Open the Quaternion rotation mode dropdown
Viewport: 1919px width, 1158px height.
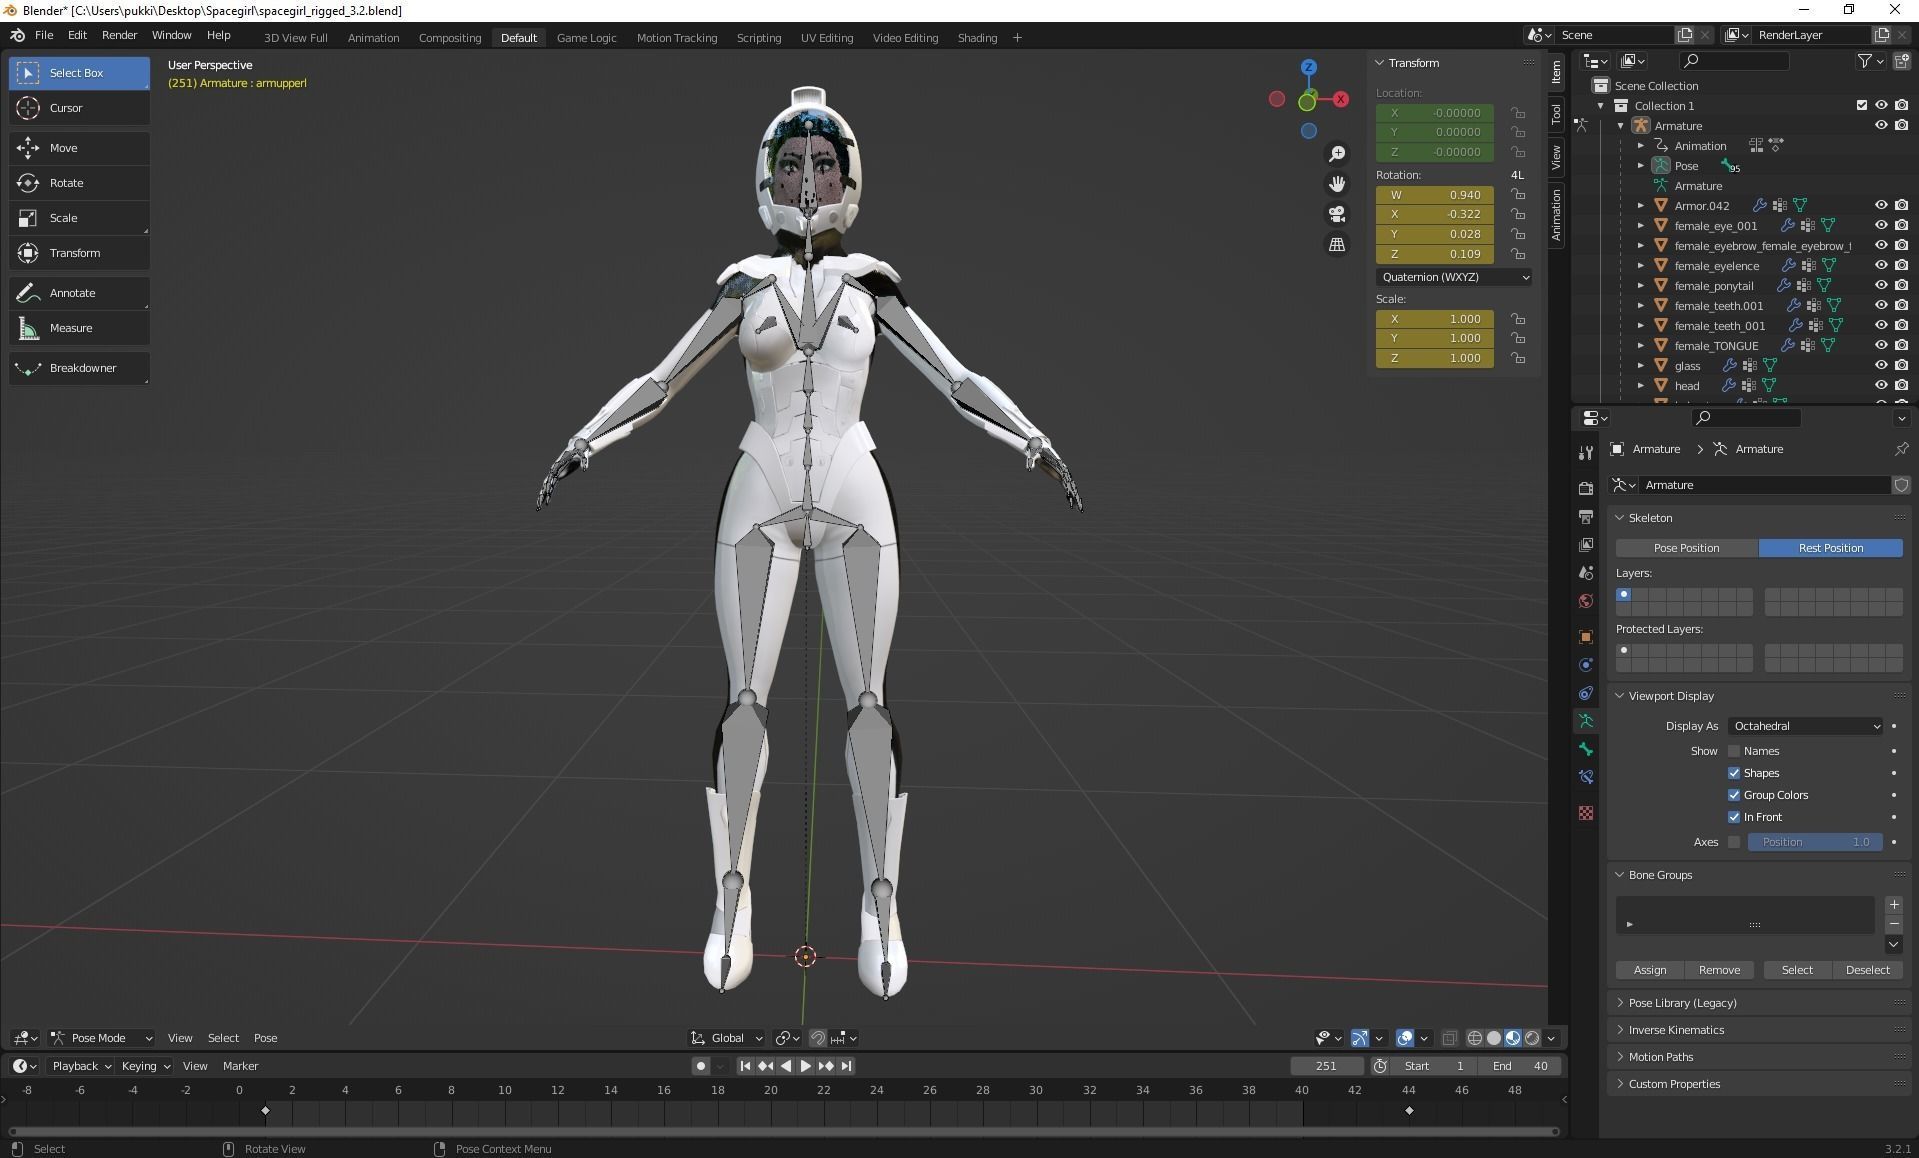click(x=1453, y=277)
